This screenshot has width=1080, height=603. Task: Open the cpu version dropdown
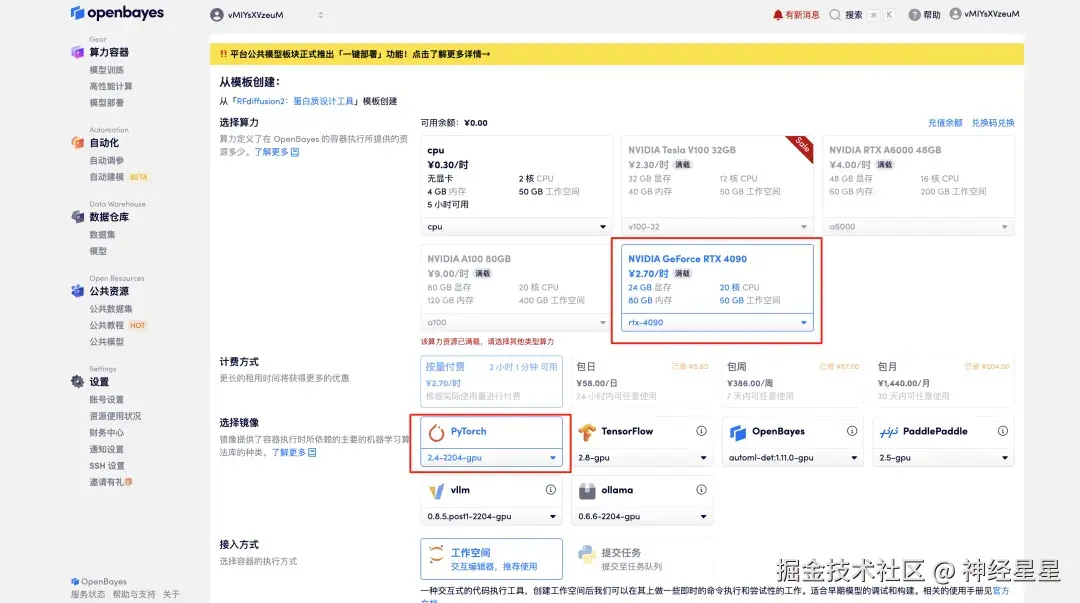click(516, 227)
